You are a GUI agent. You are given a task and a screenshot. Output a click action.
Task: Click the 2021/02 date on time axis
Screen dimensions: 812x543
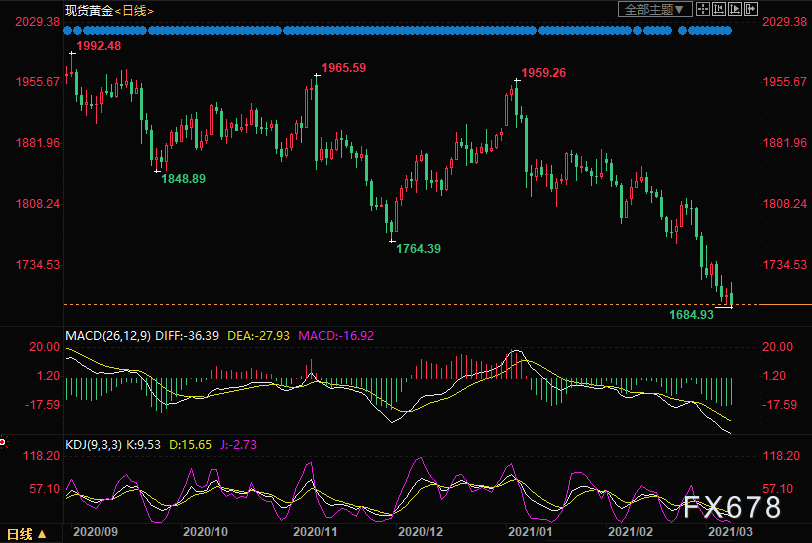click(x=630, y=532)
